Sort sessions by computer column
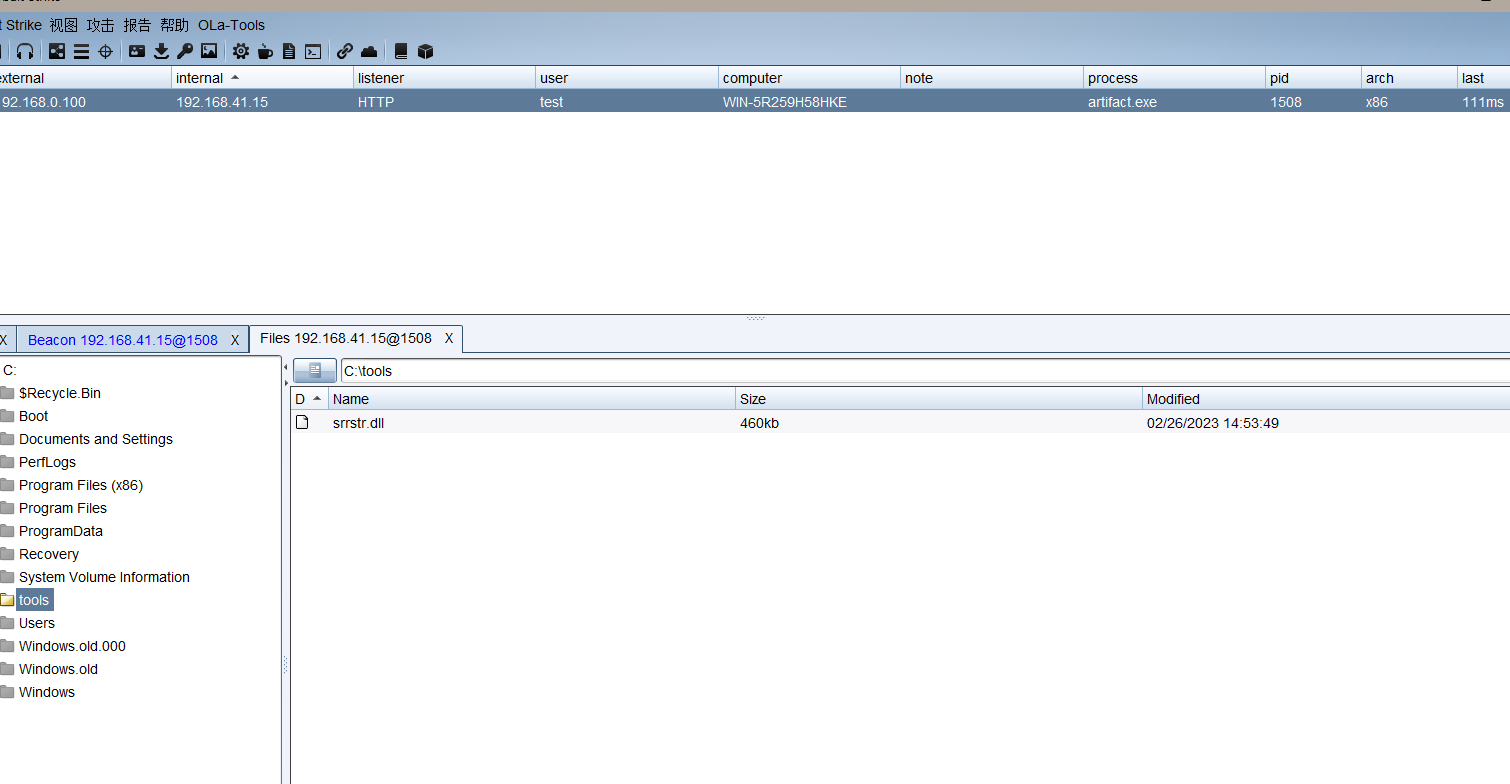1510x784 pixels. [x=809, y=78]
